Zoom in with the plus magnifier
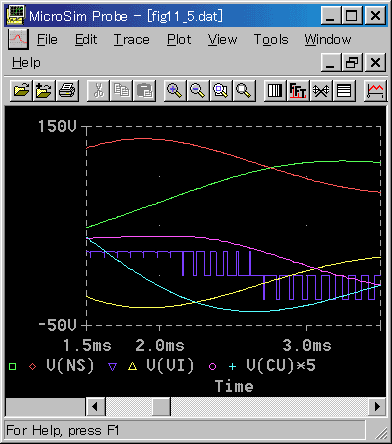The height and width of the screenshot is (444, 392). [175, 90]
